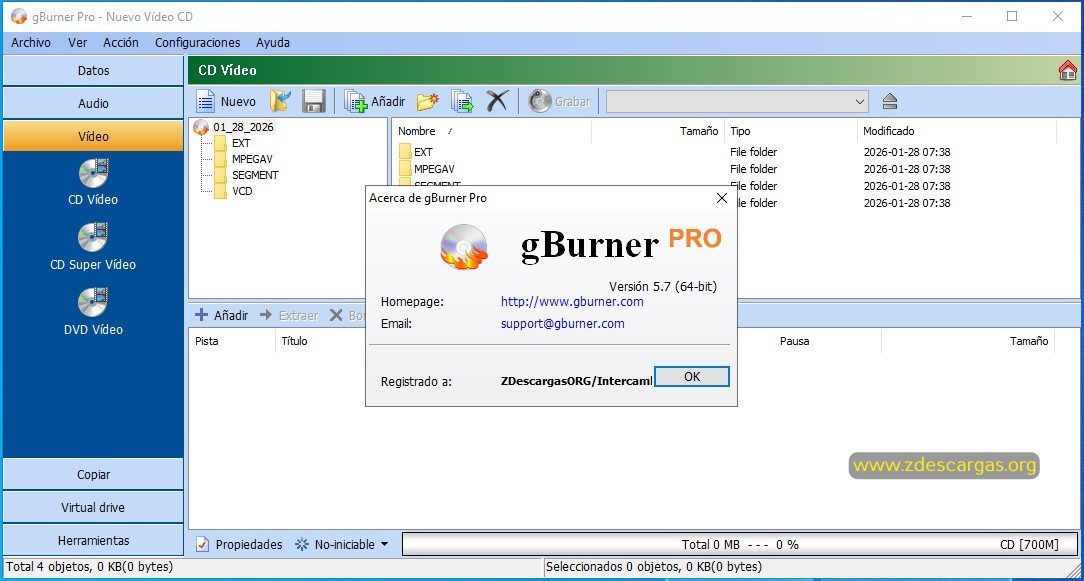
Task: Select the CD Vídeo disc icon in sidebar
Action: pyautogui.click(x=93, y=174)
